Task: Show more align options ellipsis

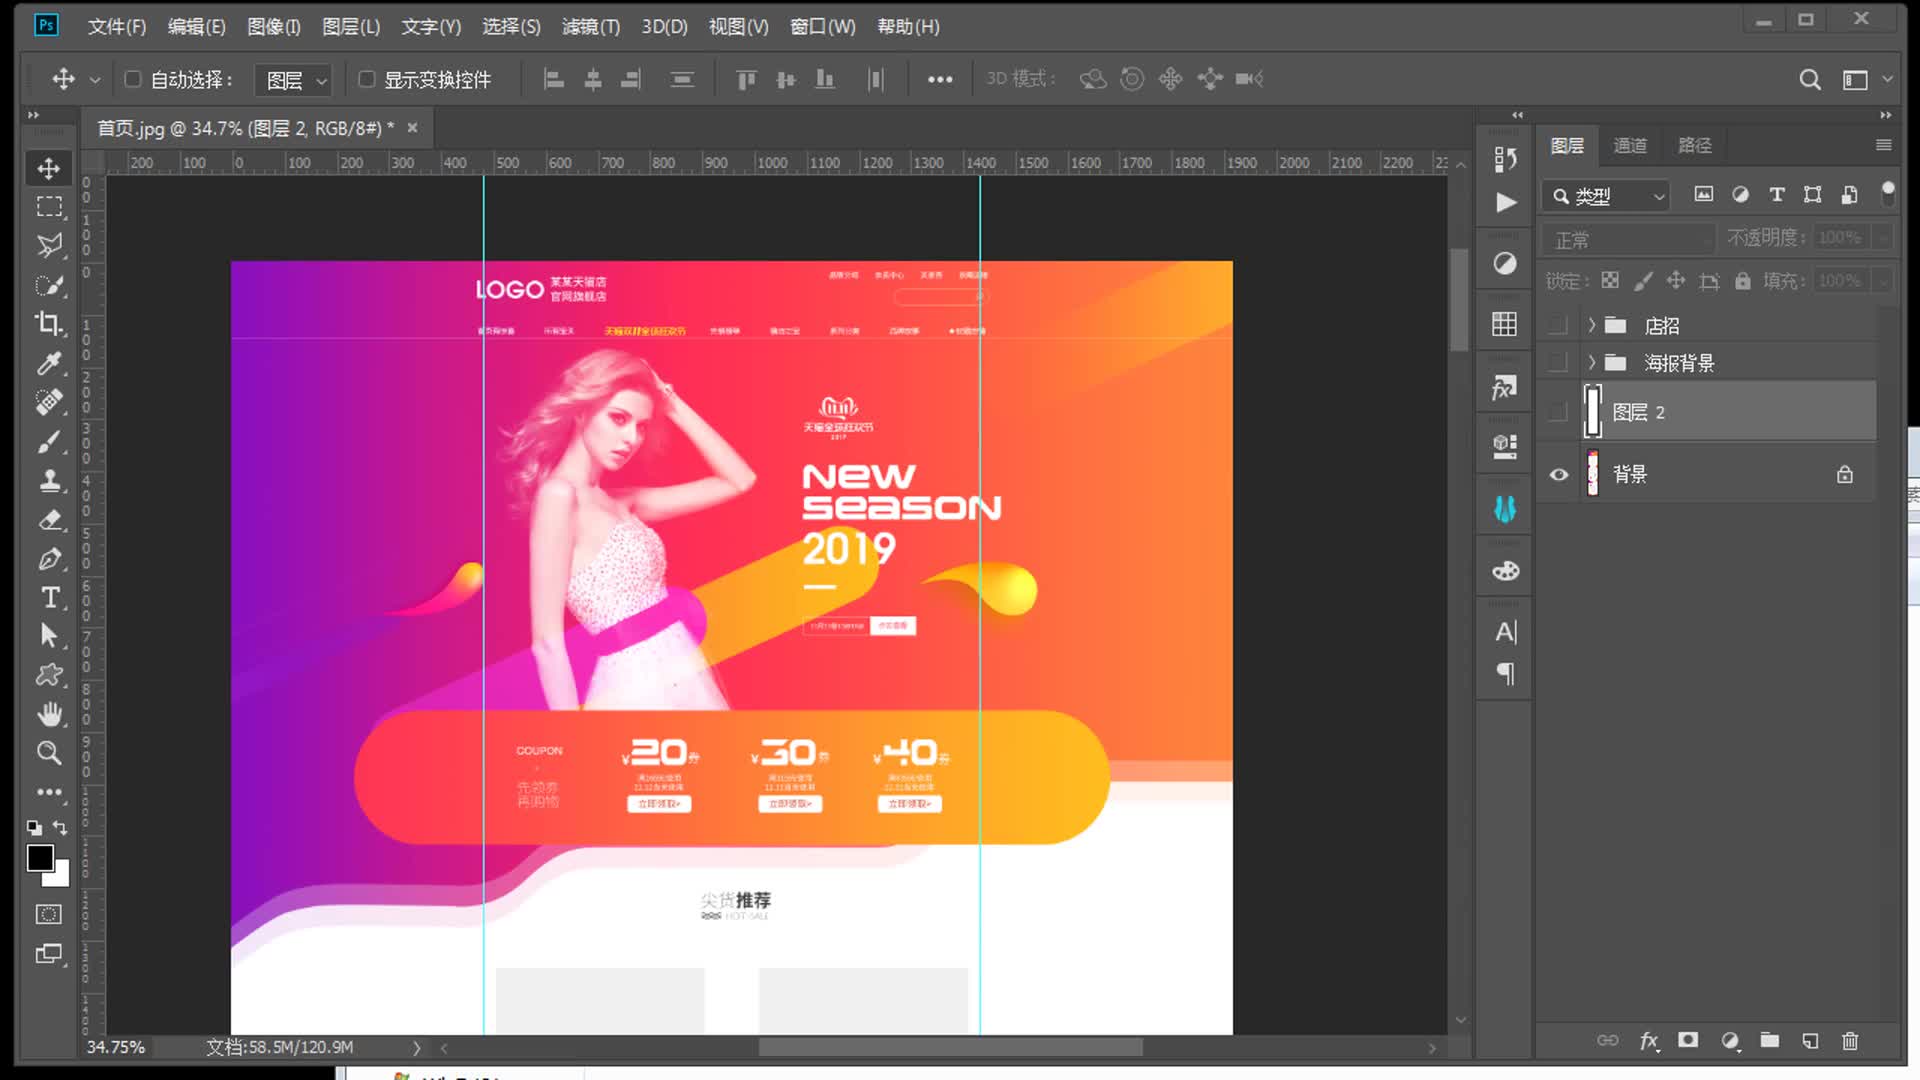Action: [940, 79]
